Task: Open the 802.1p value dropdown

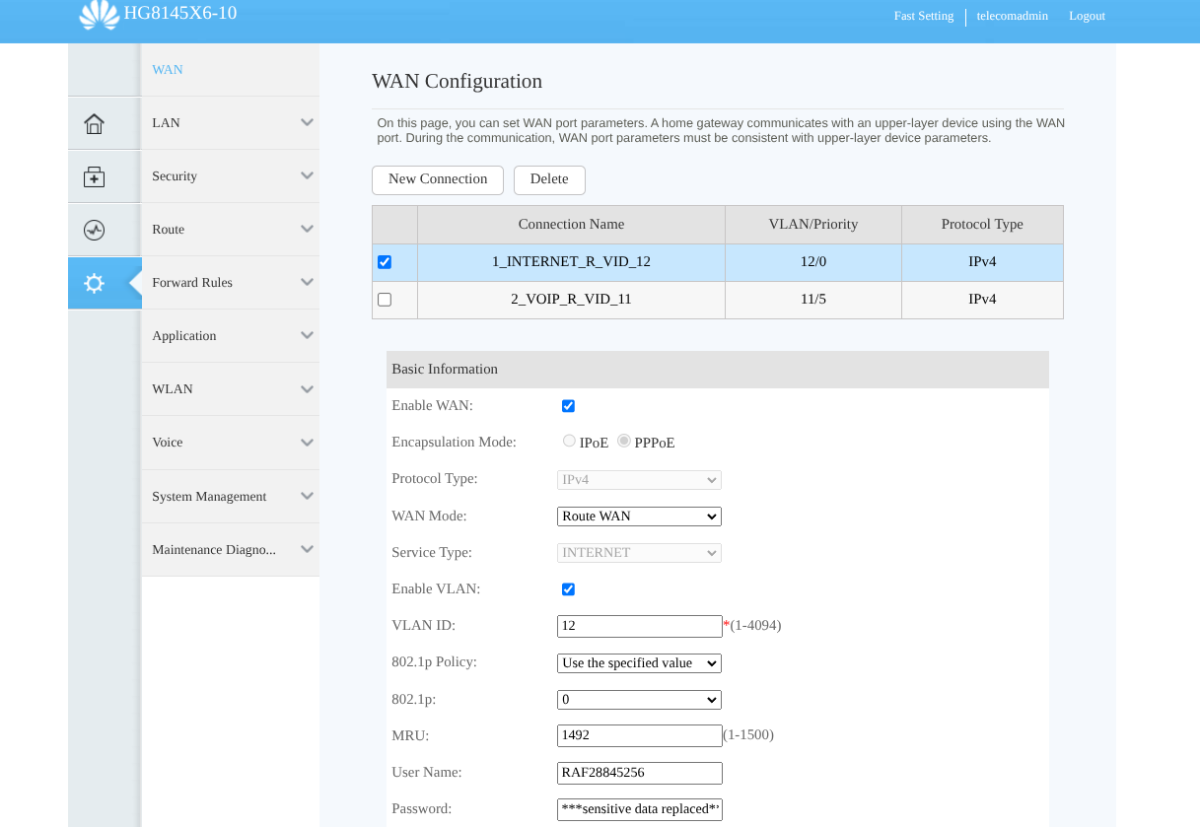Action: 639,700
